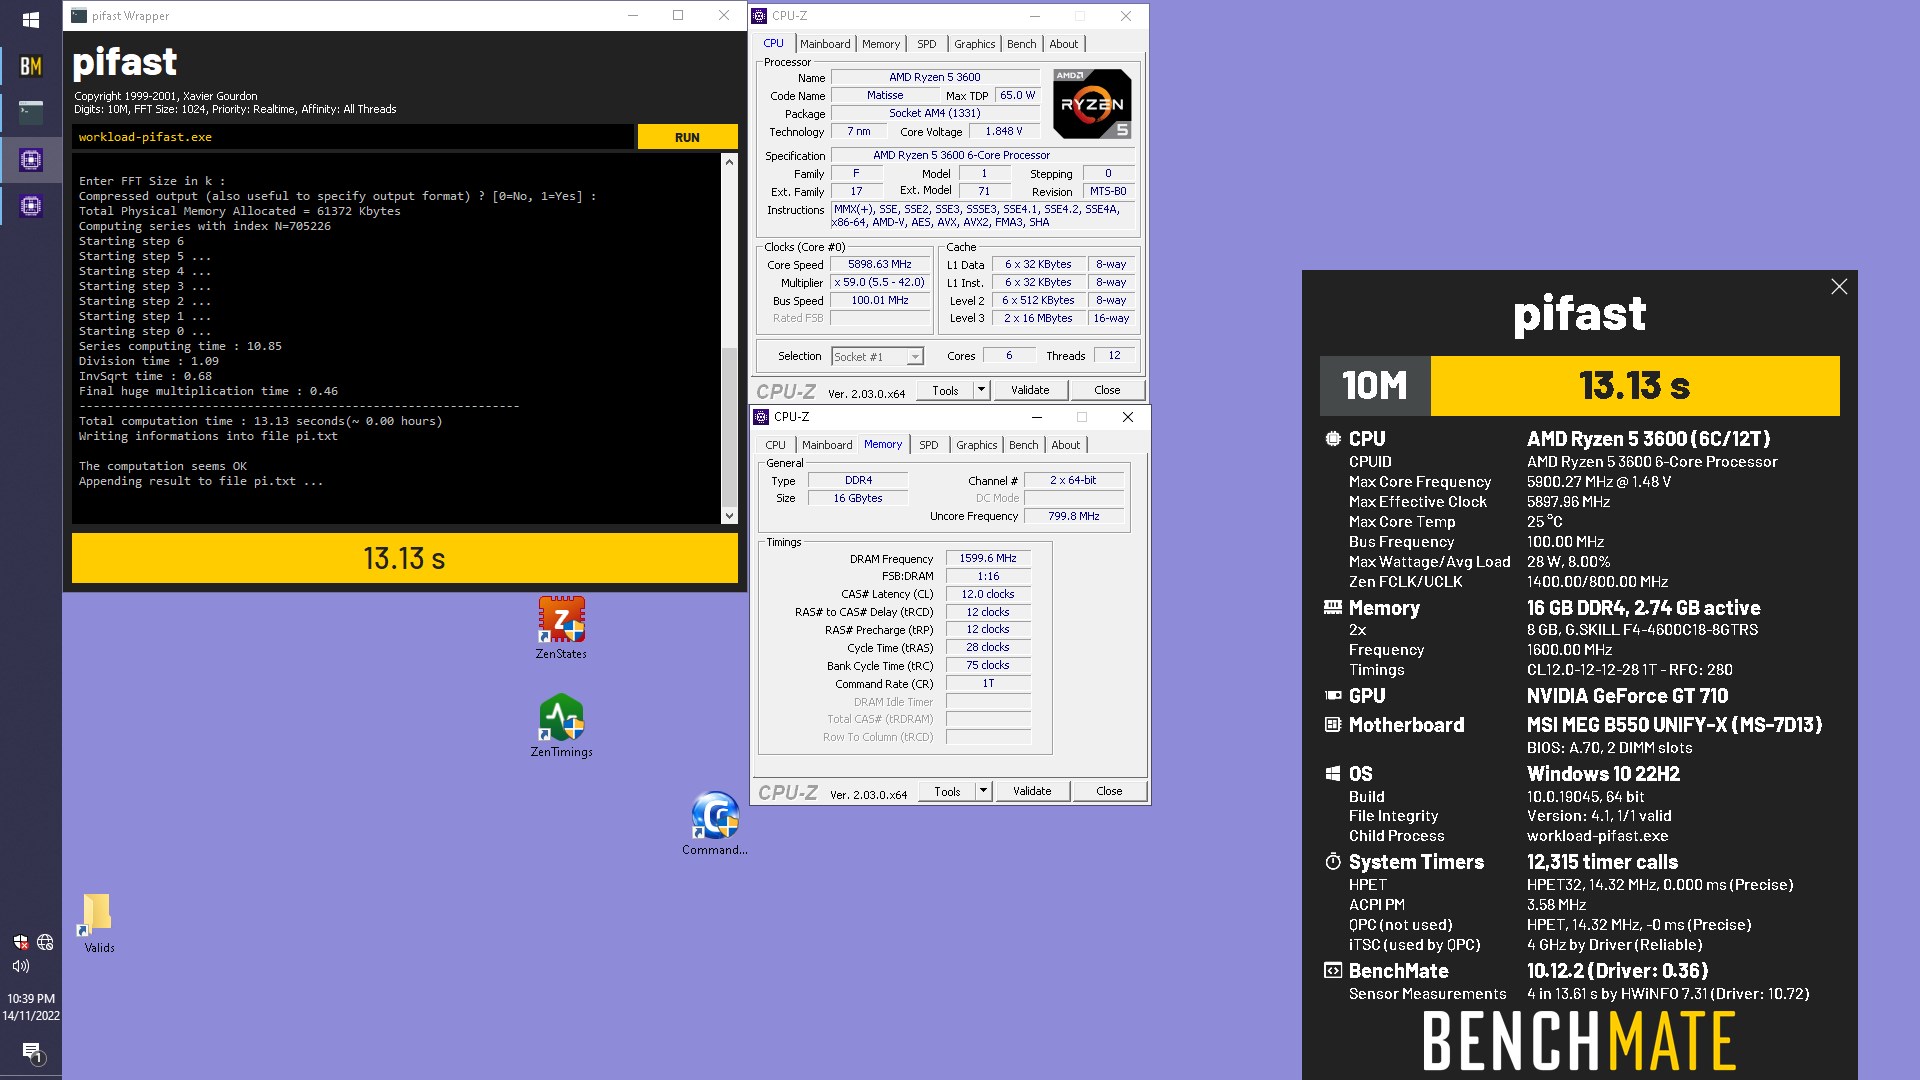Screen dimensions: 1920x1080
Task: Open the BenchMate BM taskbar icon
Action: point(30,66)
